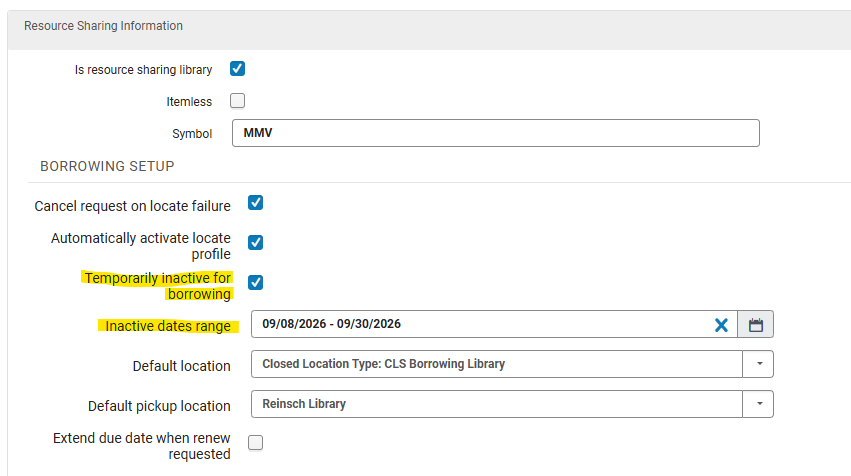Click the Temporarily inactive for borrowing label
The height and width of the screenshot is (476, 851).
click(x=158, y=286)
